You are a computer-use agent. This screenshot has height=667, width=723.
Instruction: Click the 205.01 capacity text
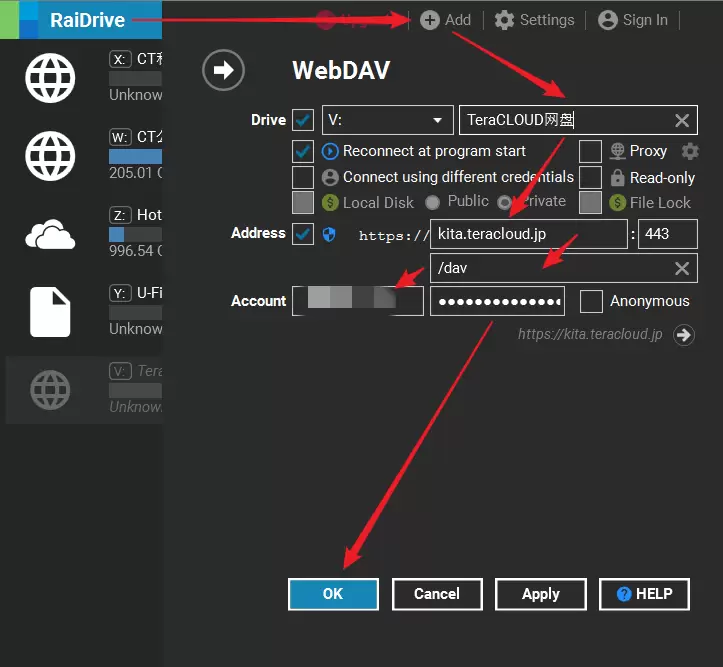136,173
